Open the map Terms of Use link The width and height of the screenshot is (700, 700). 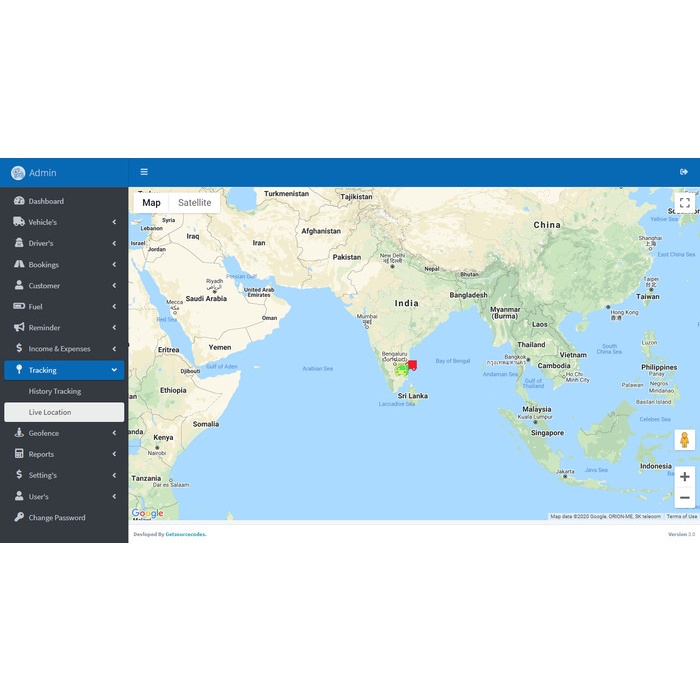(682, 517)
